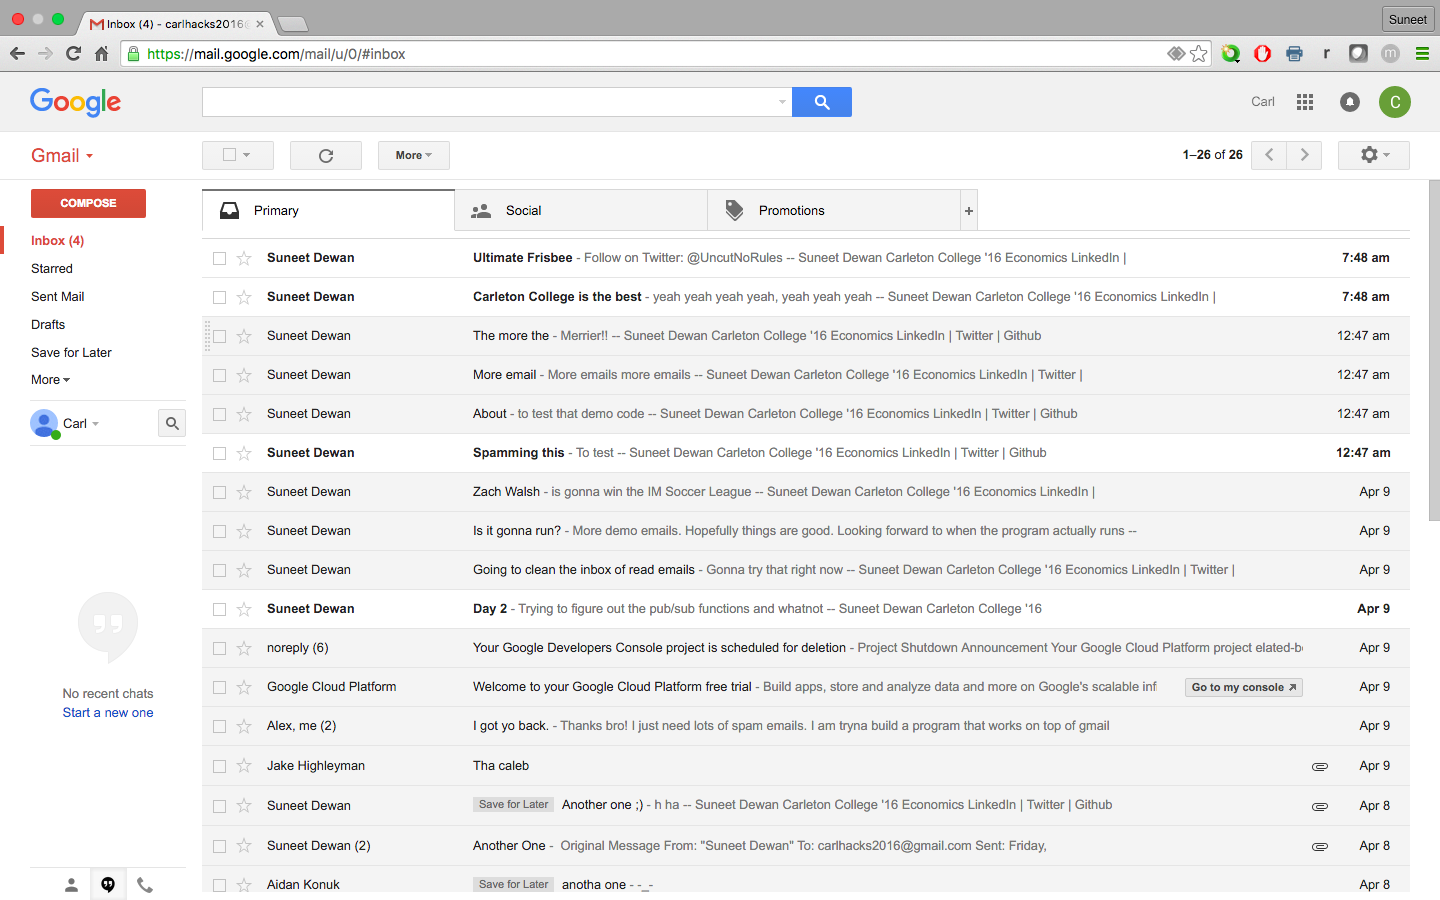This screenshot has height=900, width=1440.
Task: Switch to Hangouts conversations icon
Action: (x=108, y=885)
